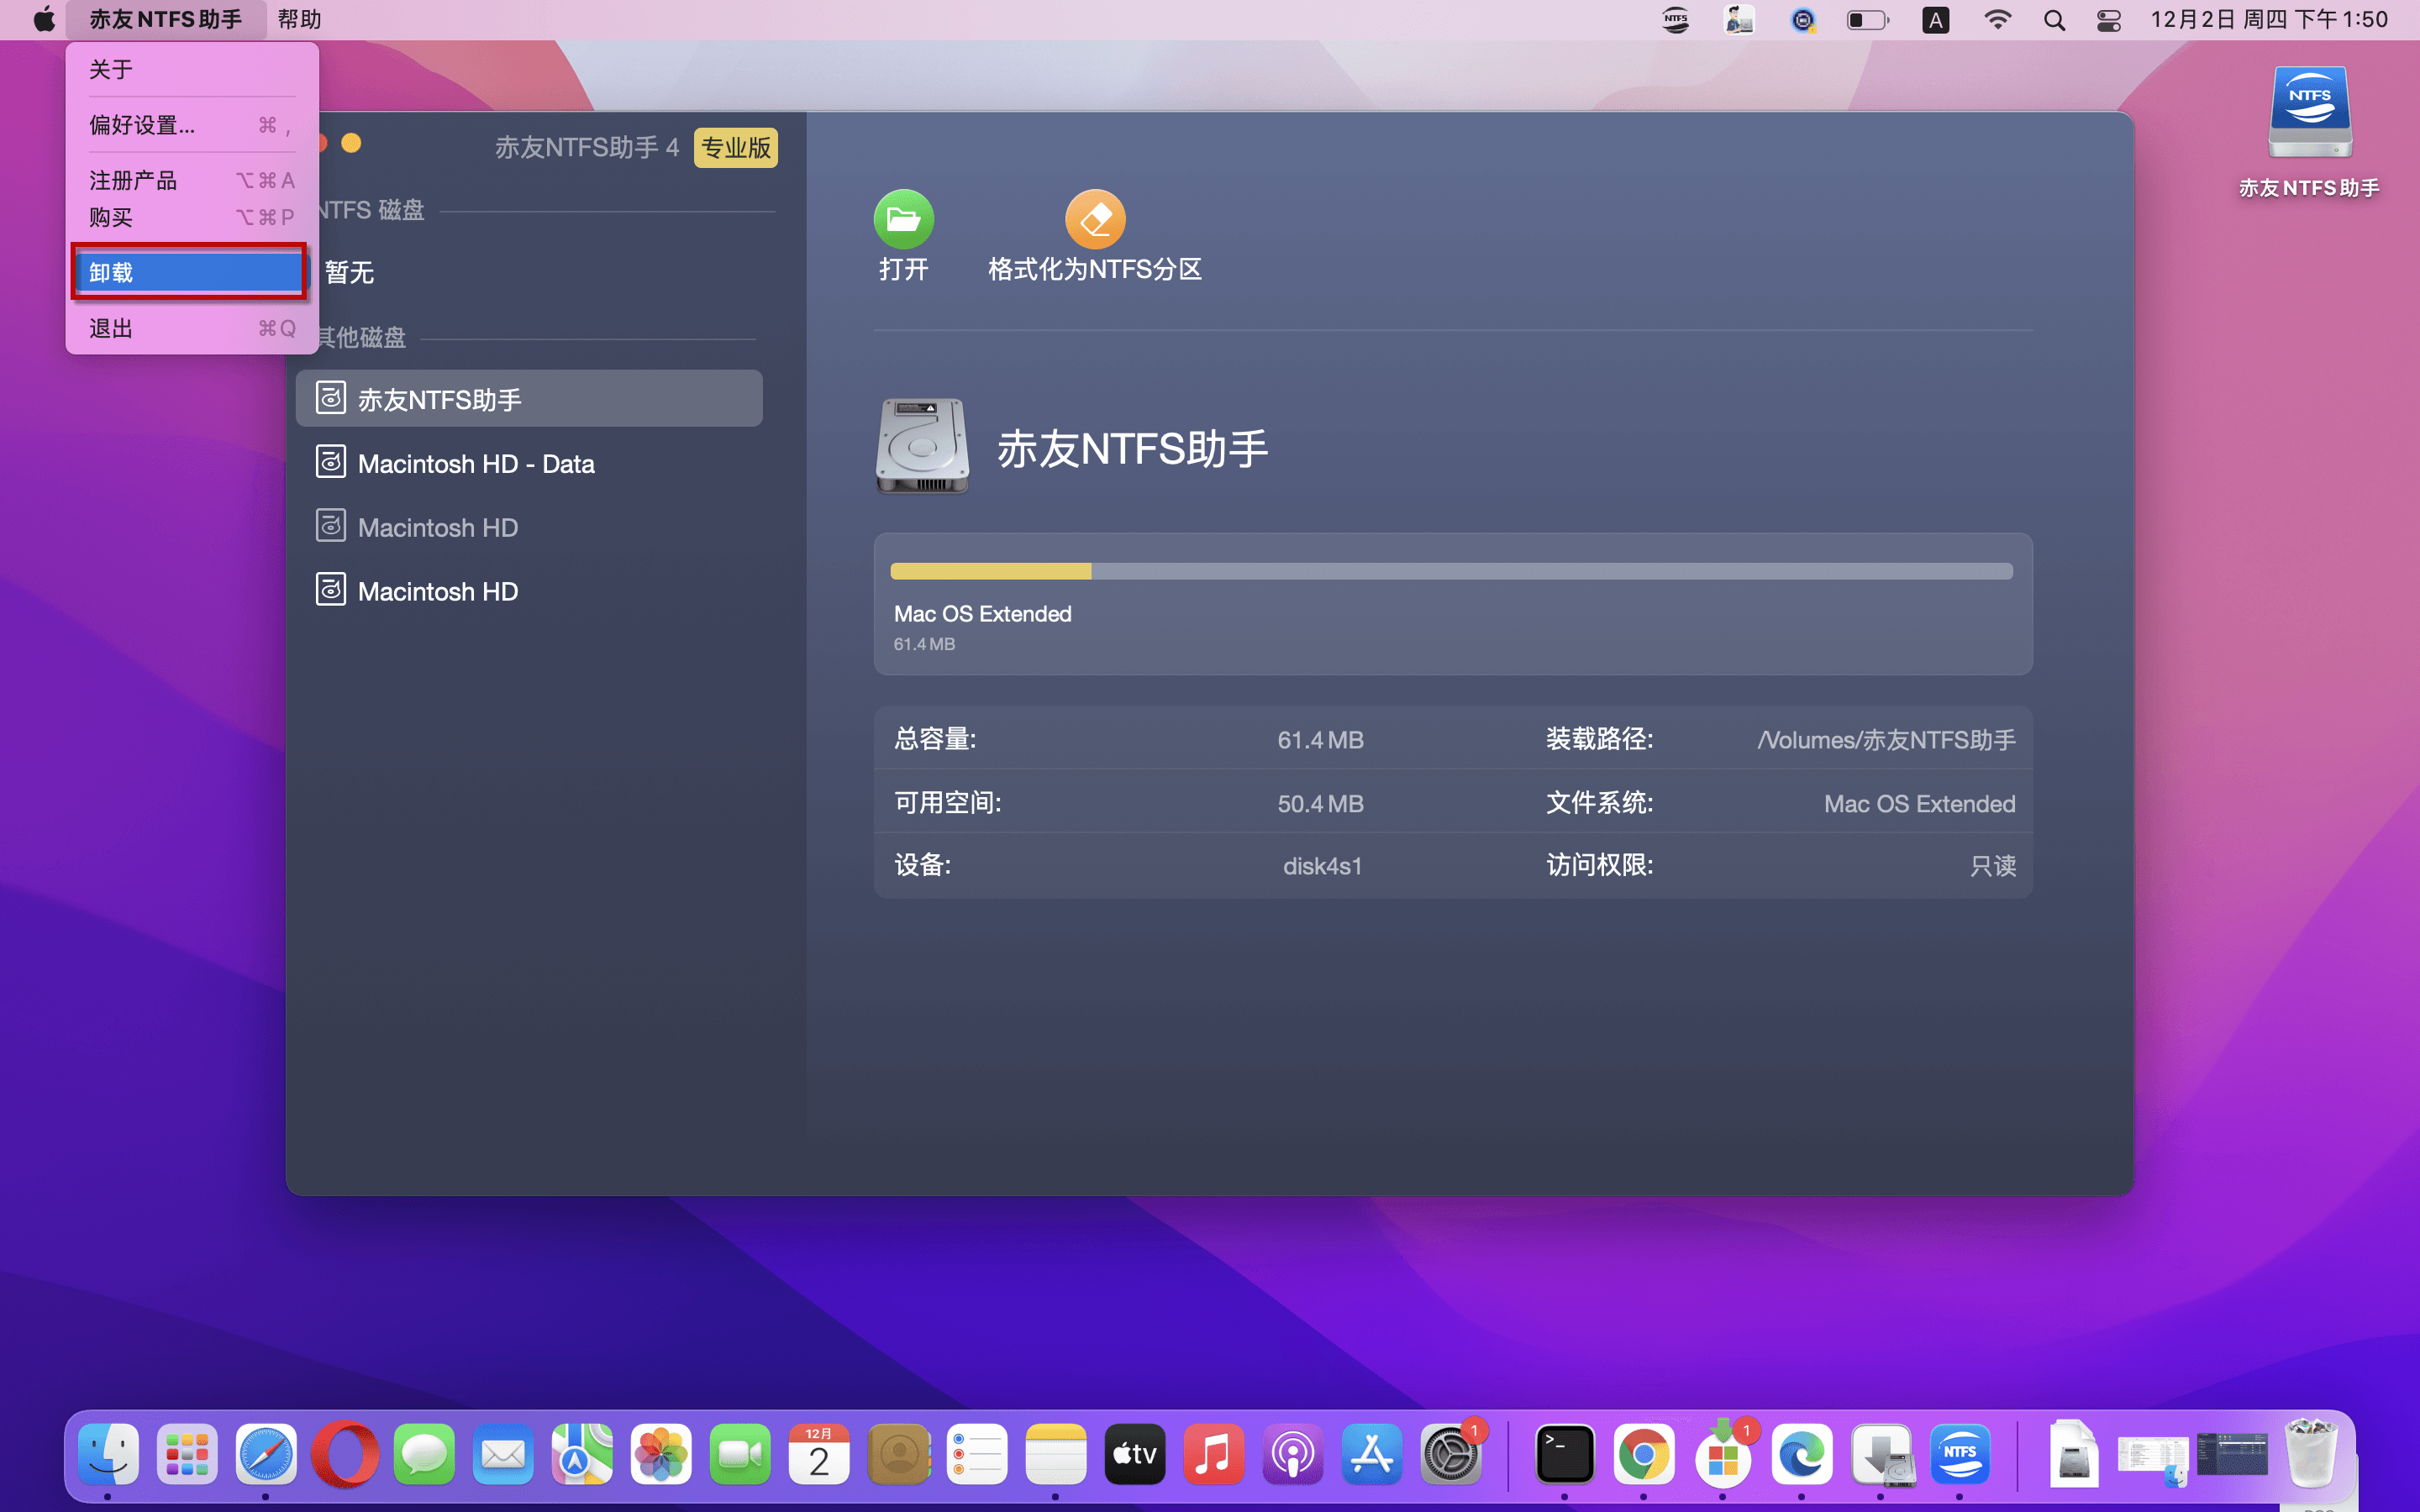Click the highlighted 卸载 menu item
The height and width of the screenshot is (1512, 2420).
[x=189, y=272]
